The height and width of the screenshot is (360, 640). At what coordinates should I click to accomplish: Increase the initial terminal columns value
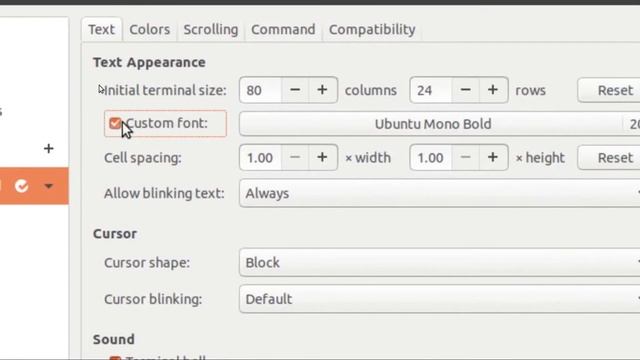(x=322, y=90)
